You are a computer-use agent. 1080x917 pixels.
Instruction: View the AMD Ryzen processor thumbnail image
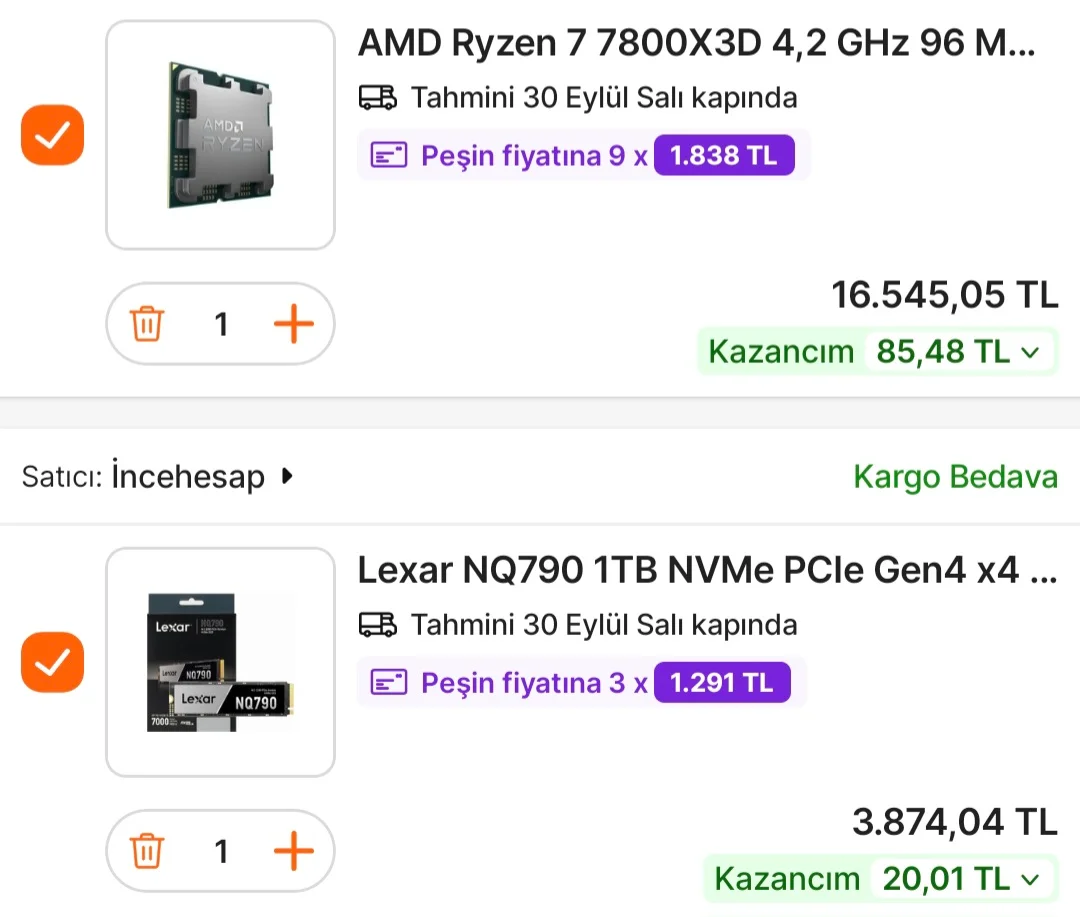click(x=220, y=135)
